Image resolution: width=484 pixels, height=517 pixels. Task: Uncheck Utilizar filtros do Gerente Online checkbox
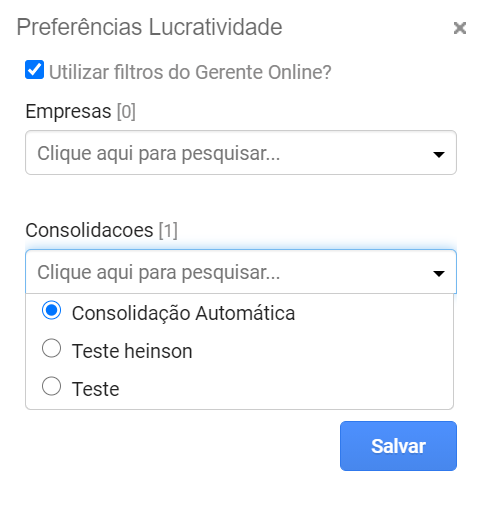point(34,70)
